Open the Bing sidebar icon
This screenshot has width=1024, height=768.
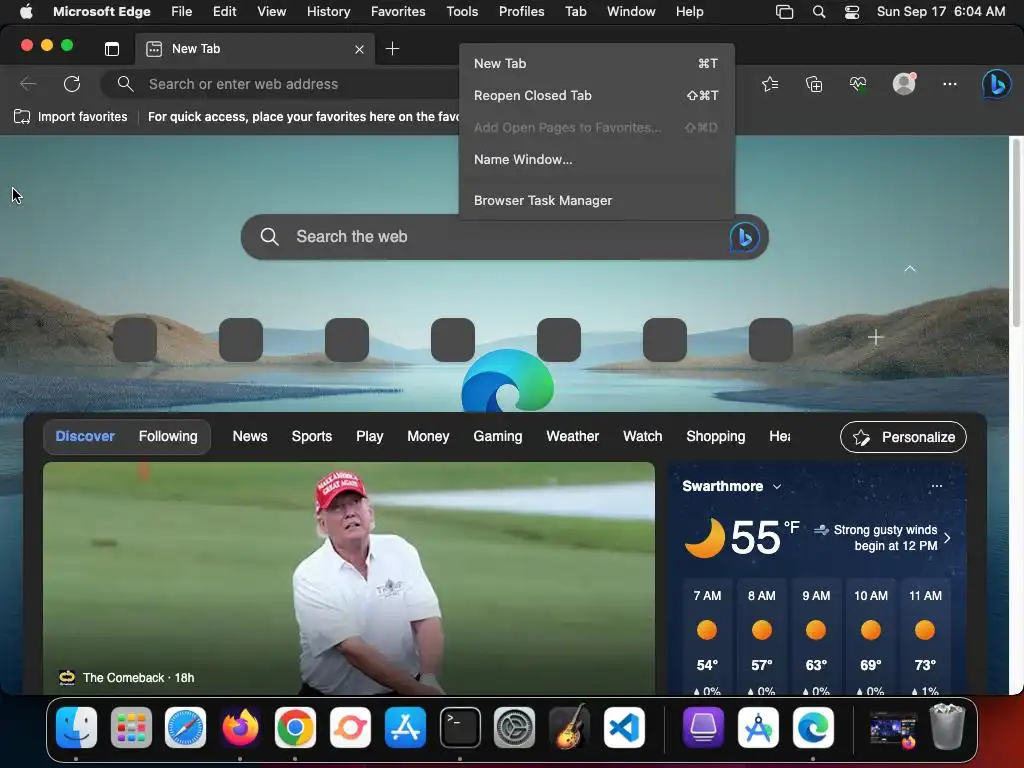(x=997, y=84)
